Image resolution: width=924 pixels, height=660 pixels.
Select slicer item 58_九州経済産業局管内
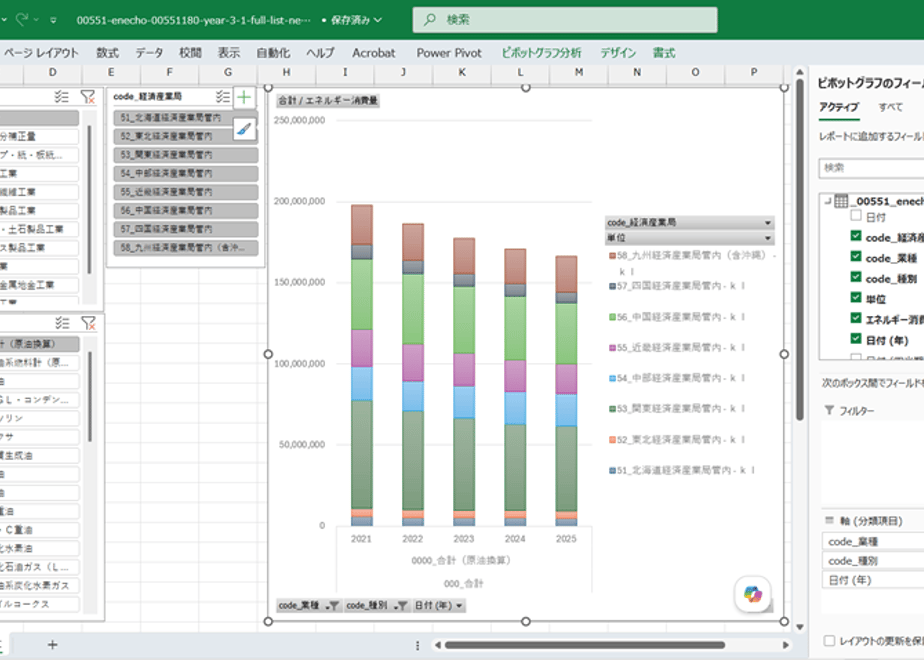point(186,248)
